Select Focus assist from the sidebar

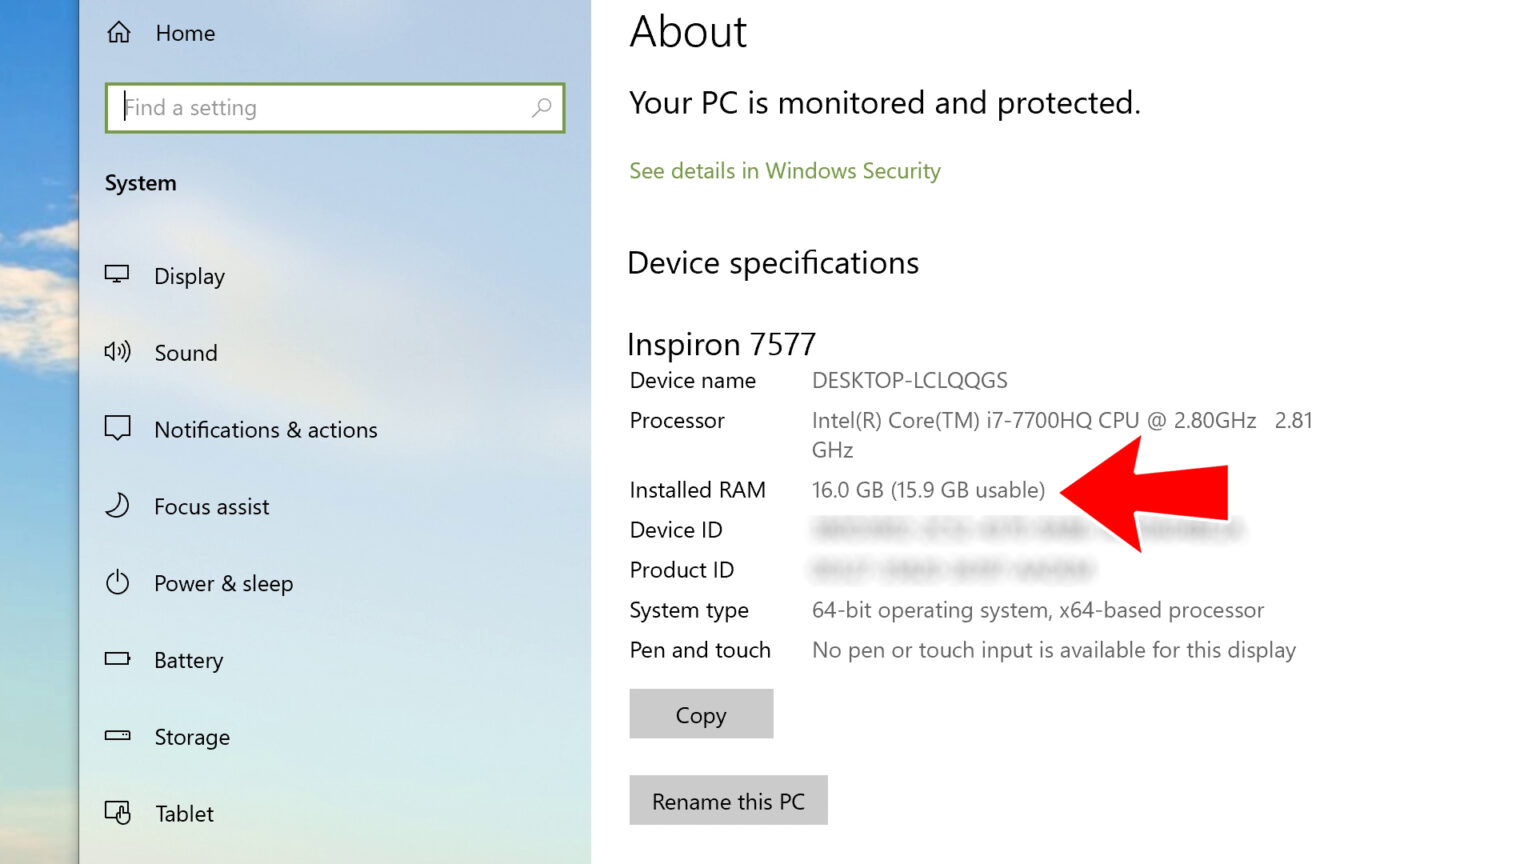[x=211, y=507]
